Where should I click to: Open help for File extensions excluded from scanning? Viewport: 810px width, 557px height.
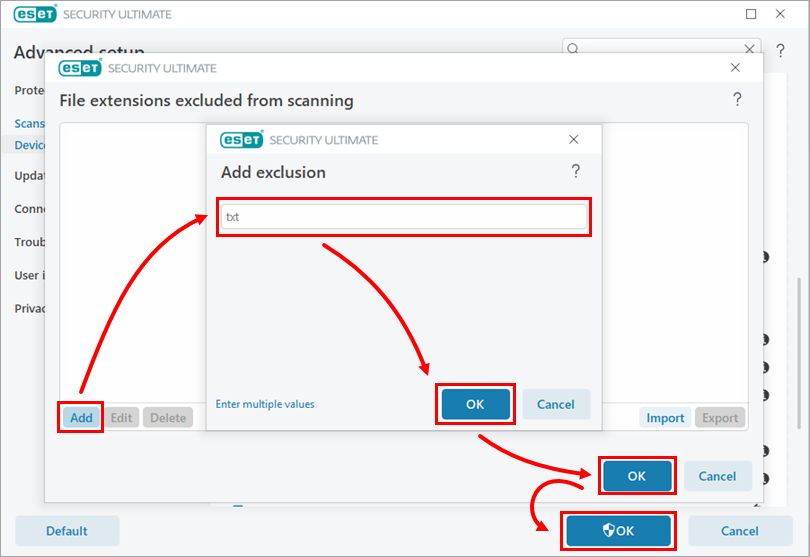pyautogui.click(x=737, y=100)
